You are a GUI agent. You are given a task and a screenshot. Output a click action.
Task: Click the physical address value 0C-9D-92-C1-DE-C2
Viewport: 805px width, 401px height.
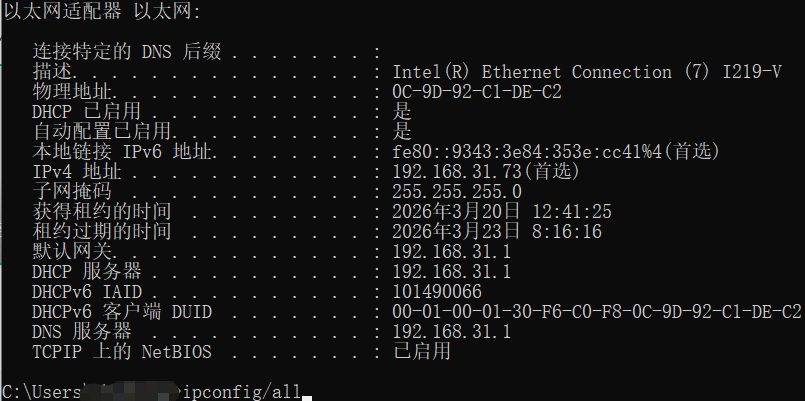476,92
